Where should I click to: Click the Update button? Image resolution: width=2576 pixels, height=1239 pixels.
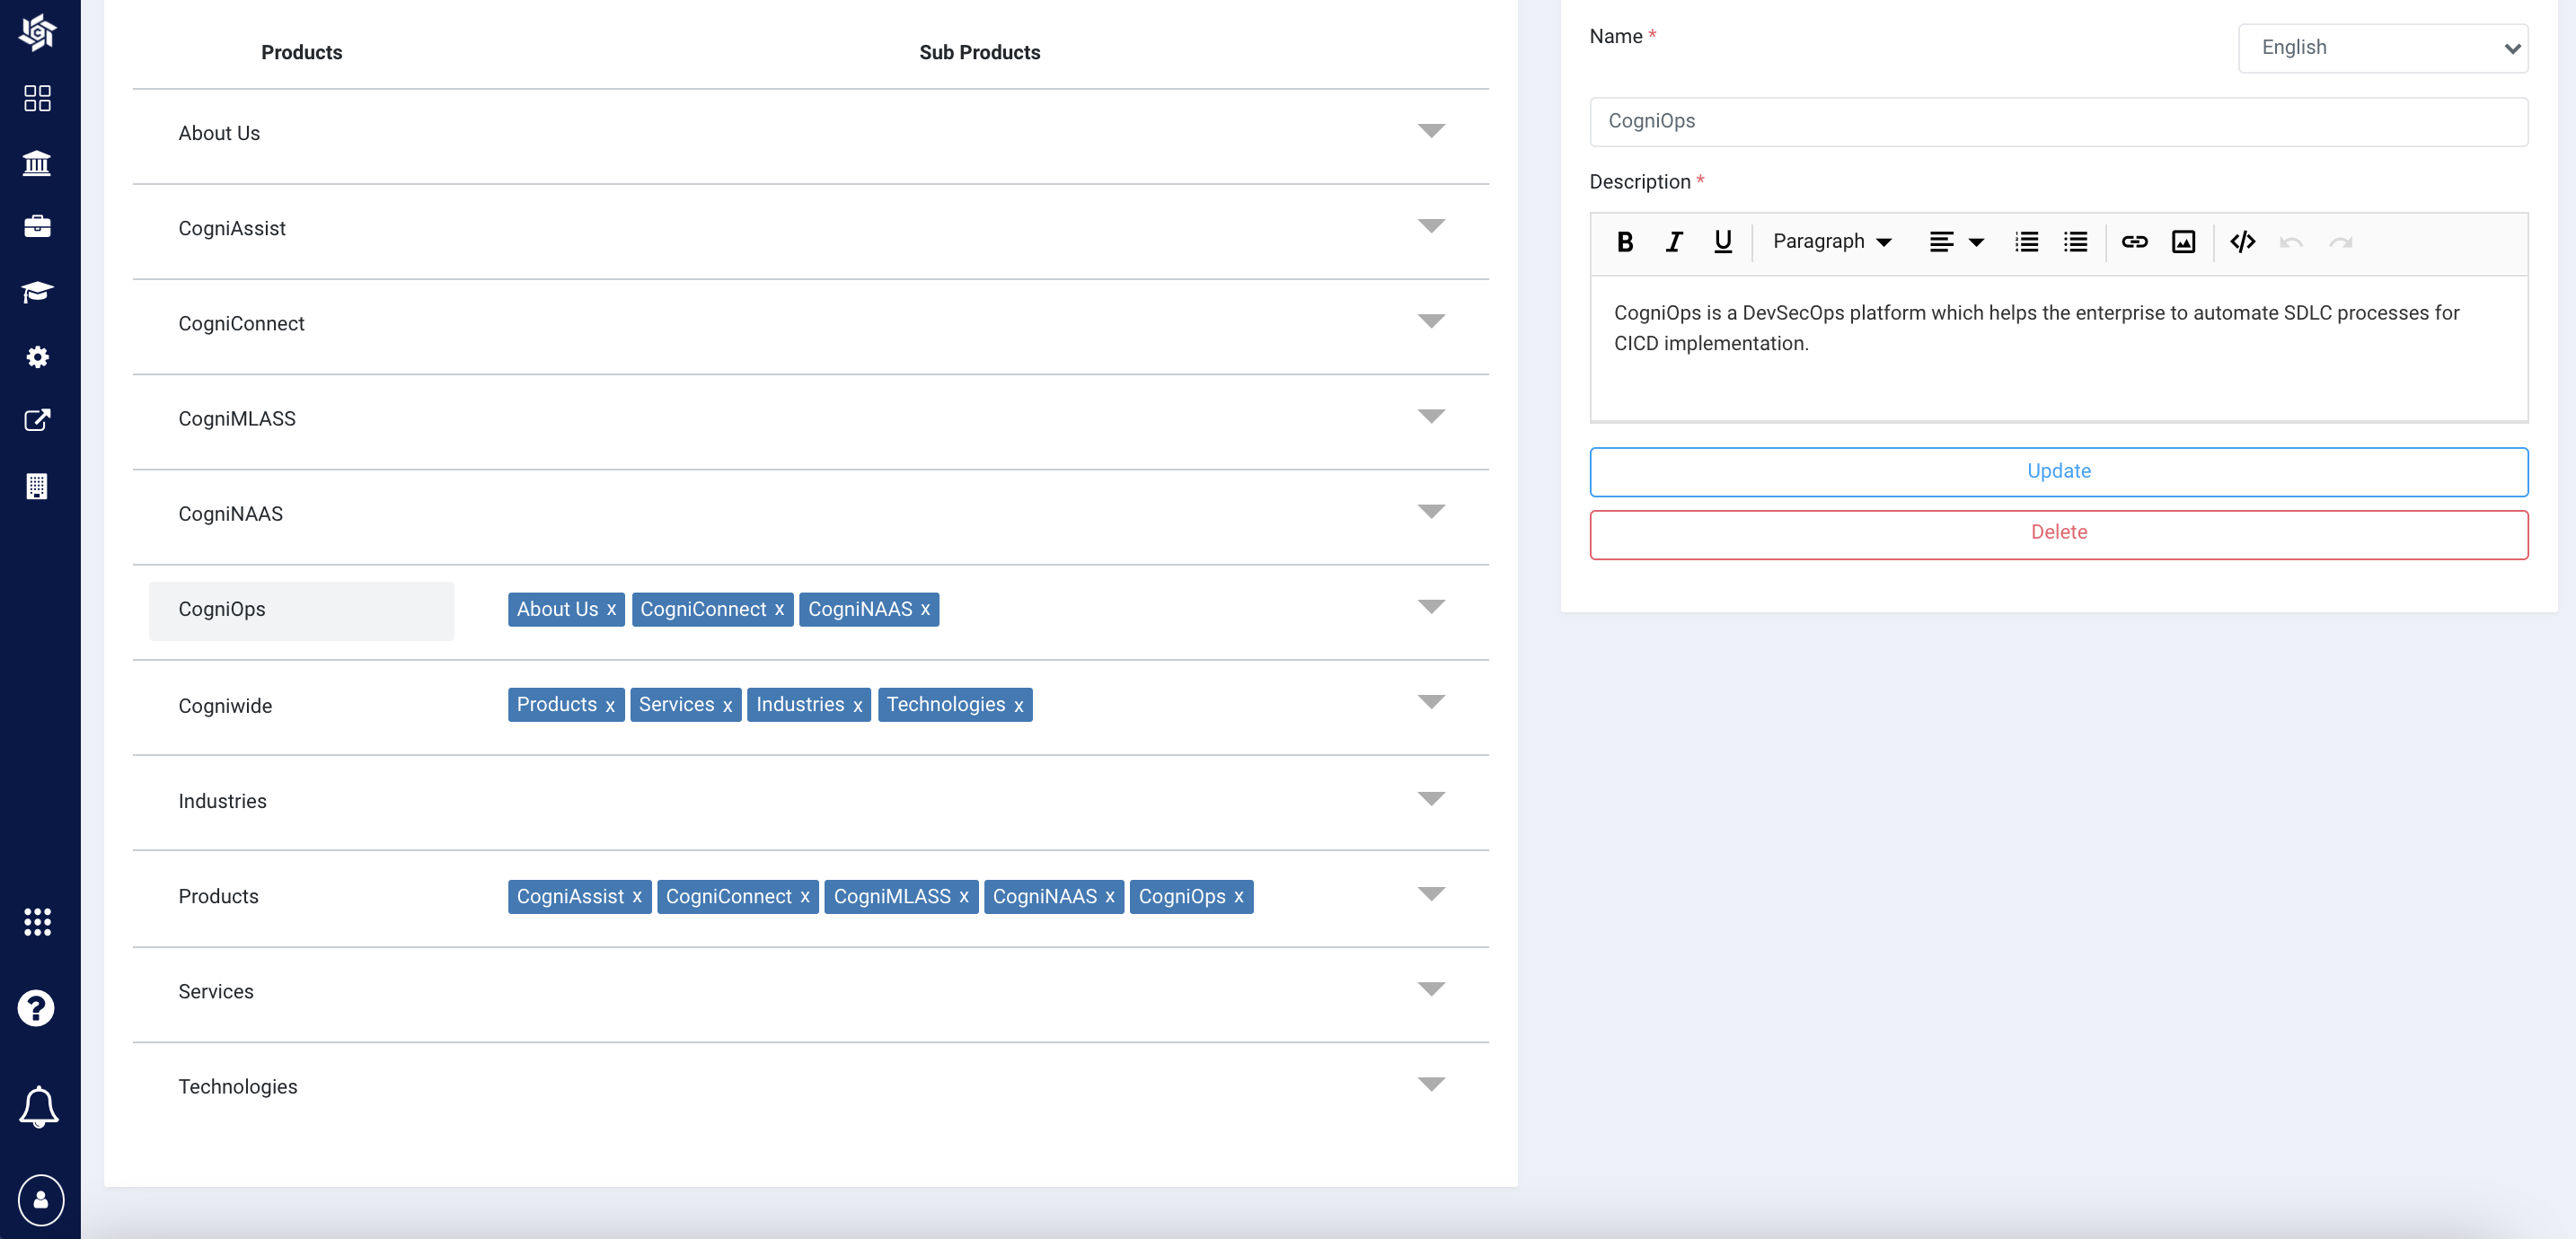click(2058, 471)
